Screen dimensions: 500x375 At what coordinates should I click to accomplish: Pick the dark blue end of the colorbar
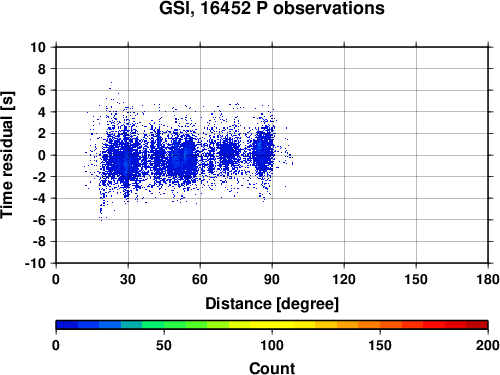tap(67, 325)
